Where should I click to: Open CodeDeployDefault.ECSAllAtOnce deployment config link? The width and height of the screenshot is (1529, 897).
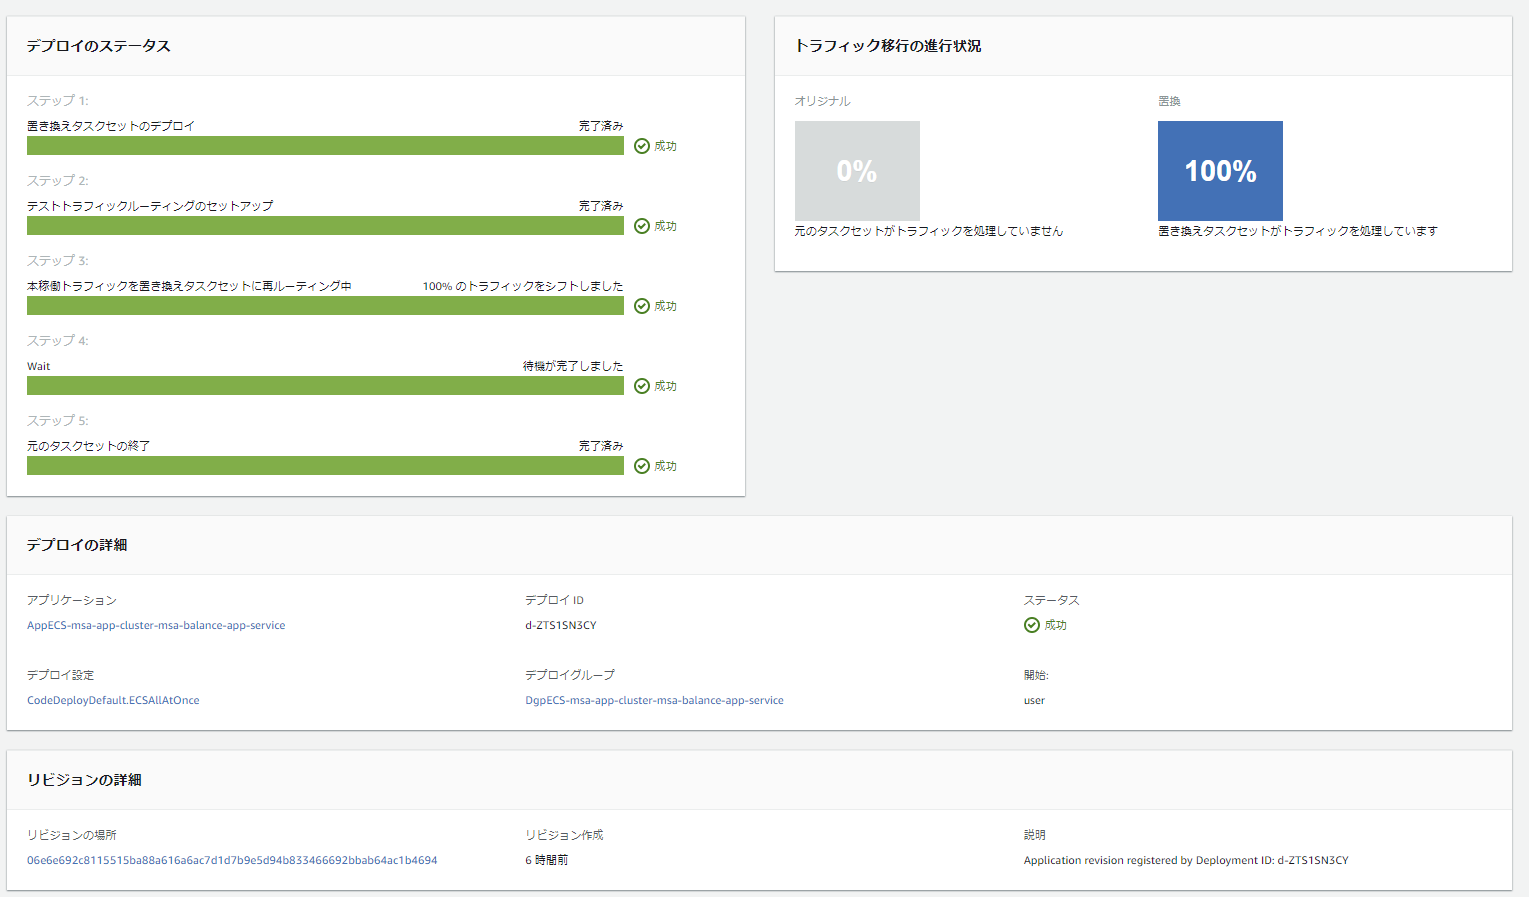click(113, 700)
